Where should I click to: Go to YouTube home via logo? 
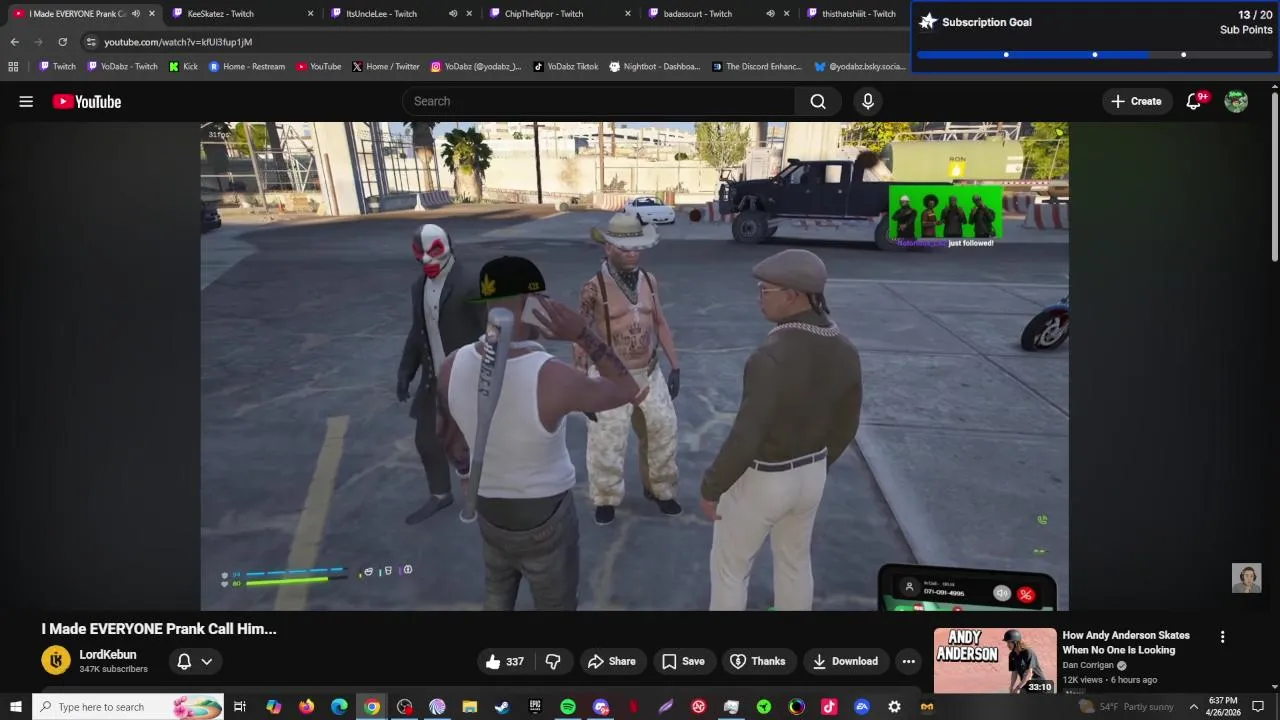[87, 101]
